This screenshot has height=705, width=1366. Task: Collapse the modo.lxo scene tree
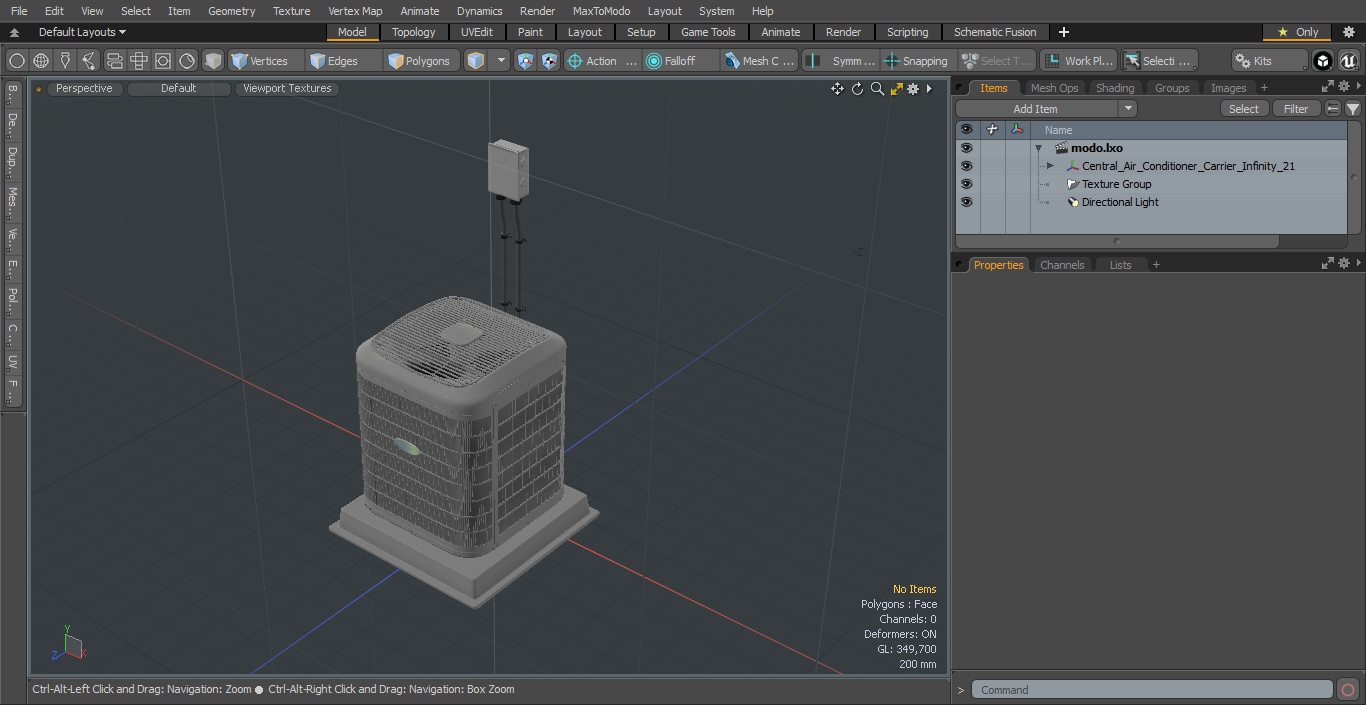pos(1038,148)
